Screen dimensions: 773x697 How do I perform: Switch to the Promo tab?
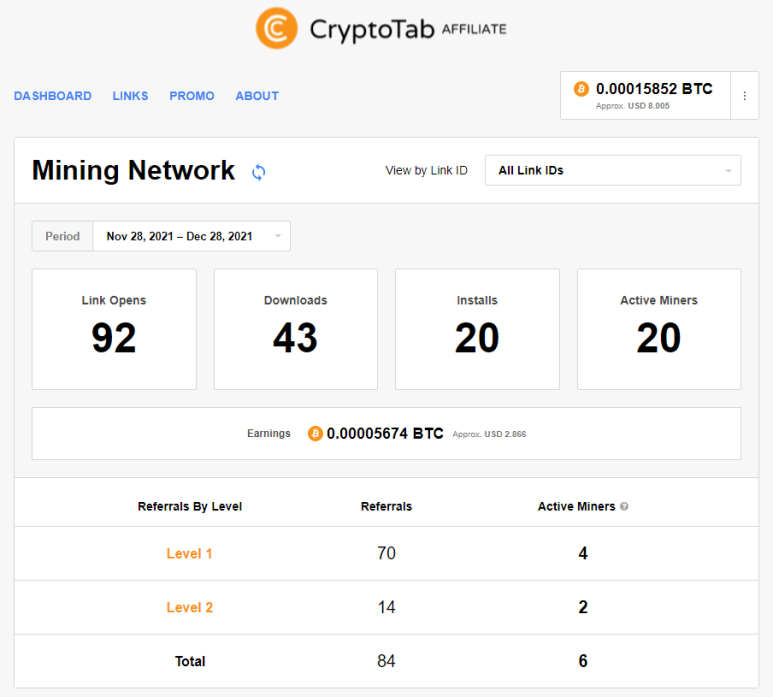[192, 96]
